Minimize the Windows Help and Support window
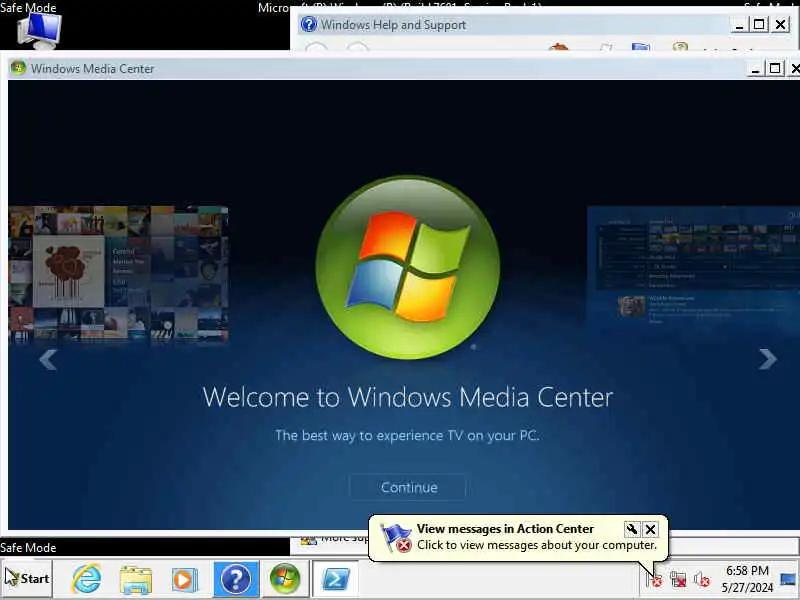This screenshot has width=800, height=600. tap(739, 24)
